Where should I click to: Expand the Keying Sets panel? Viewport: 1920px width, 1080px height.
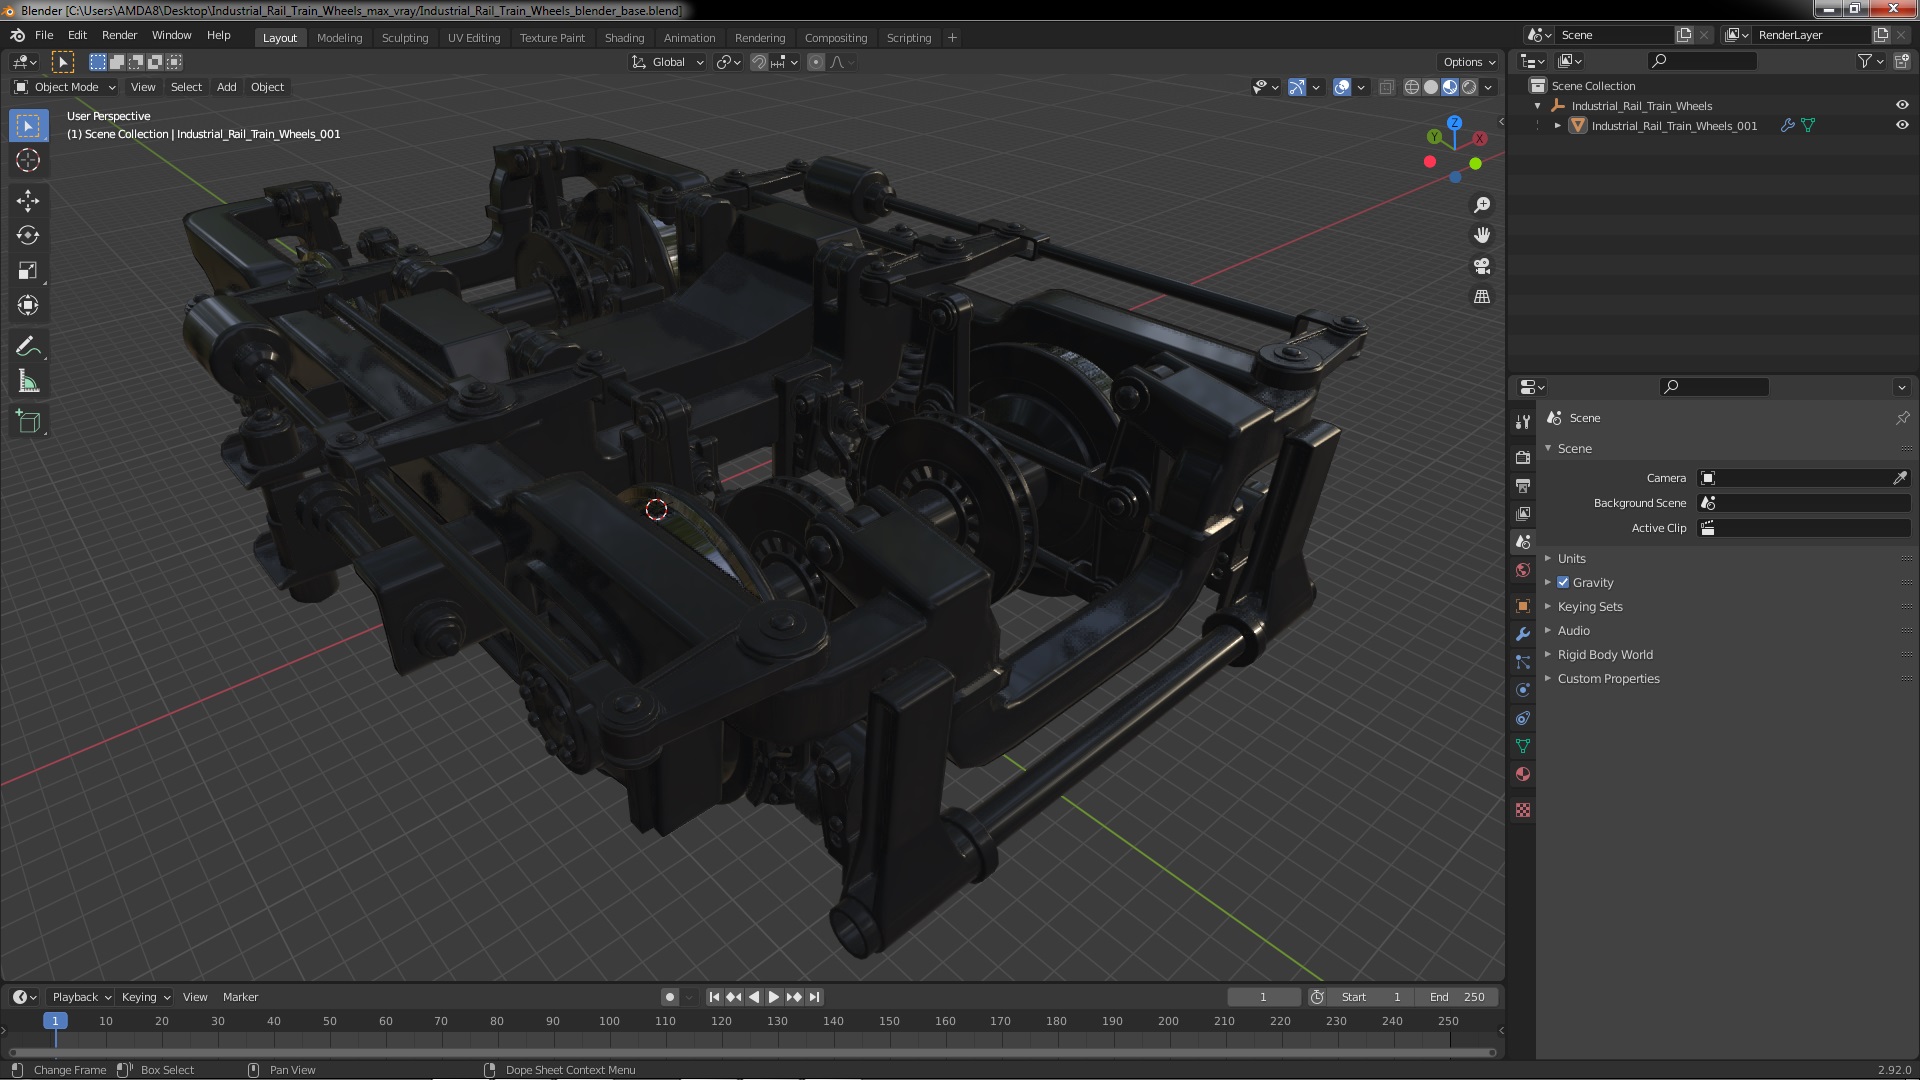point(1589,606)
